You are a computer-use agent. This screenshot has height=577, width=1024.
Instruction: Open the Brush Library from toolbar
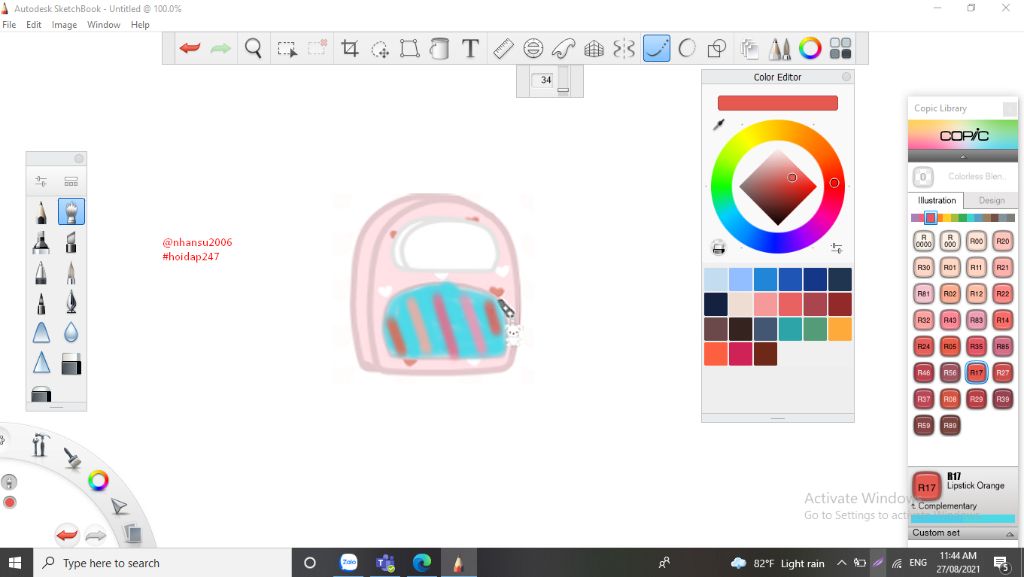point(779,48)
